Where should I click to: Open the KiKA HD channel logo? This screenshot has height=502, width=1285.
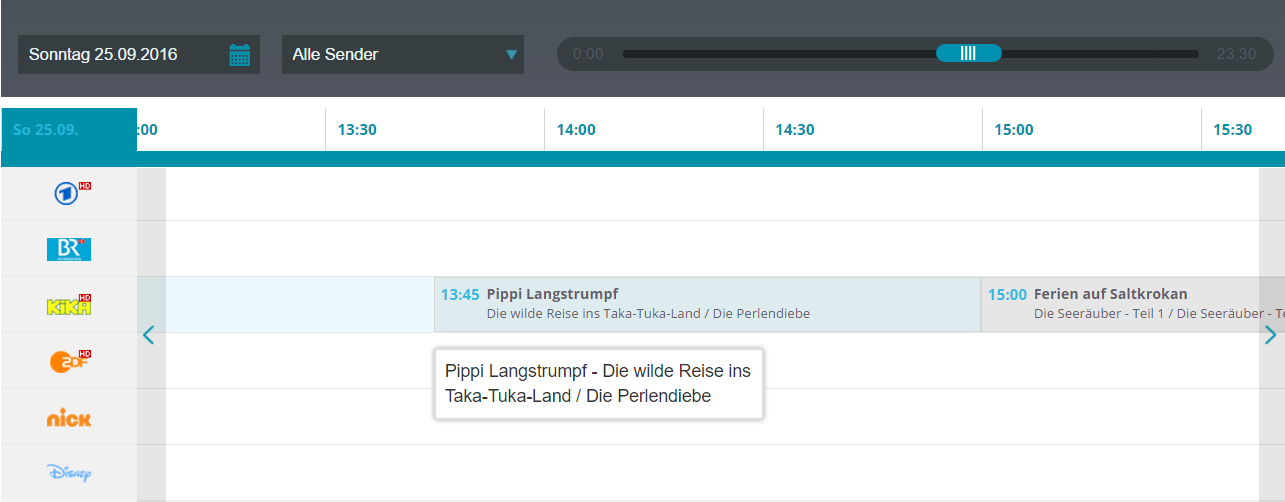(69, 305)
